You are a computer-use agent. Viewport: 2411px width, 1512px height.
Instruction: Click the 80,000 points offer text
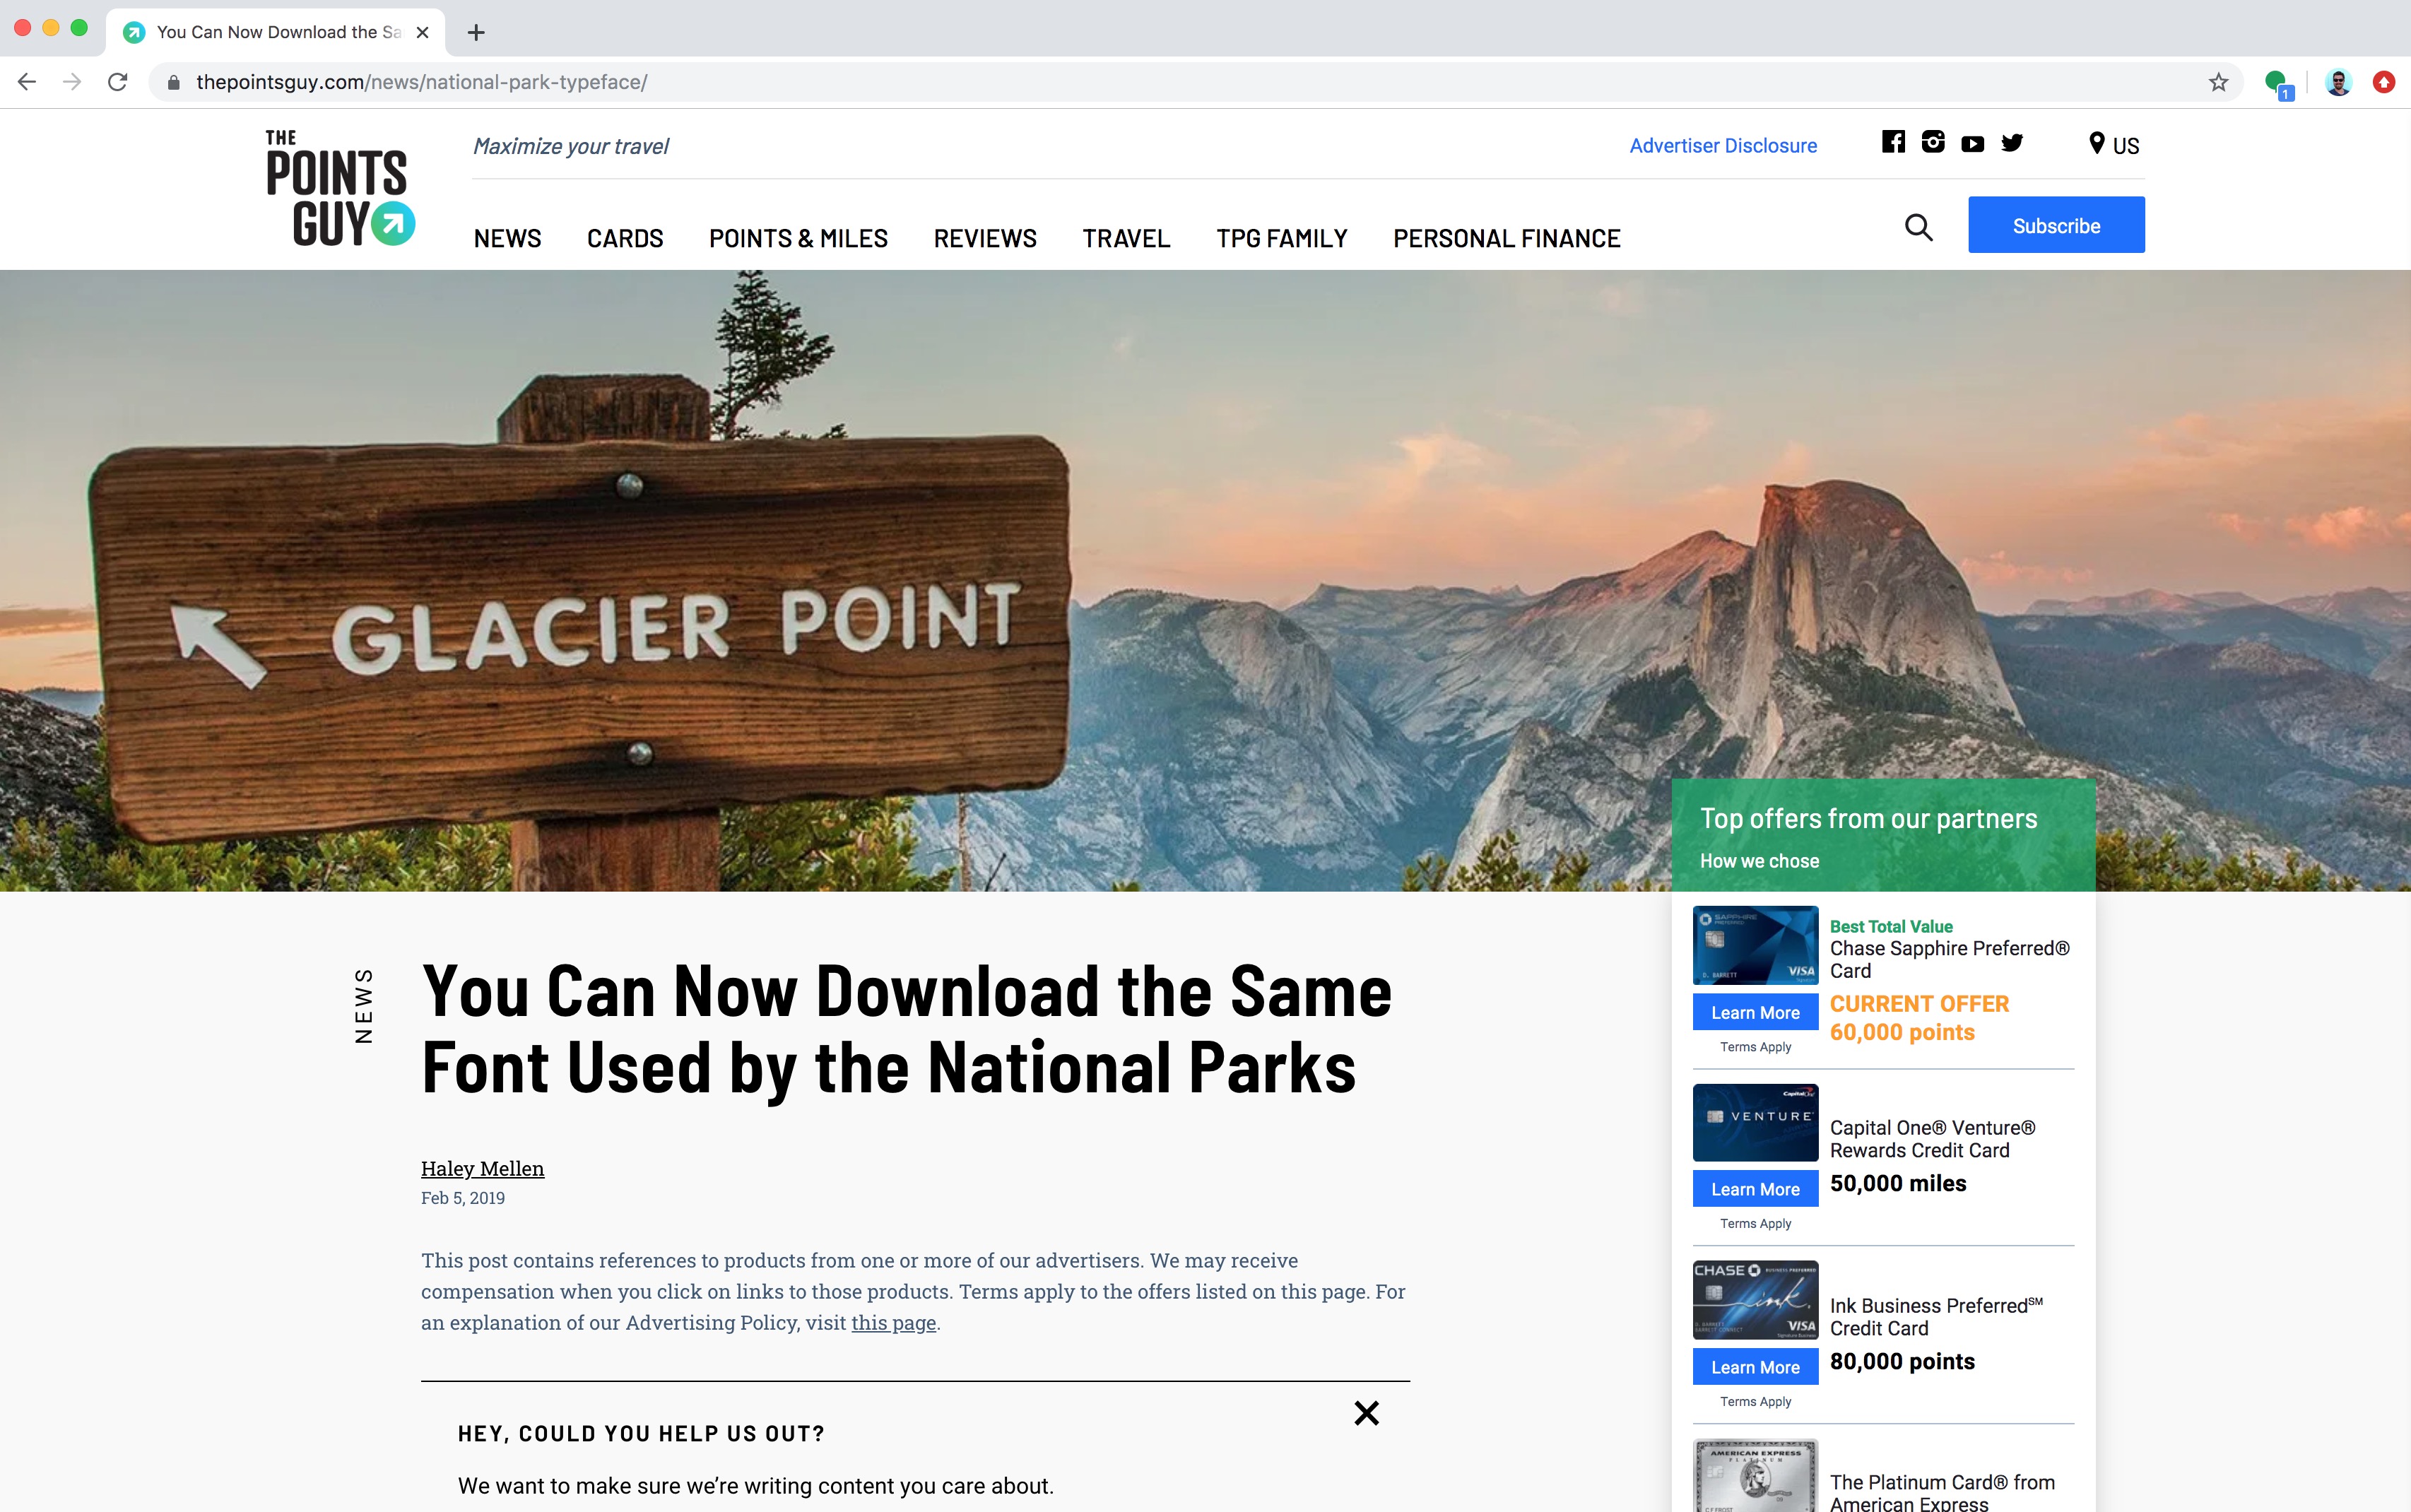[x=1902, y=1362]
